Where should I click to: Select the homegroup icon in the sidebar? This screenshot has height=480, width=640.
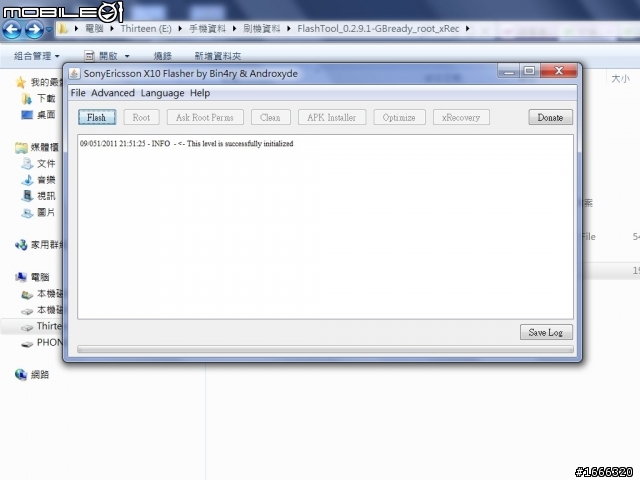pyautogui.click(x=21, y=245)
